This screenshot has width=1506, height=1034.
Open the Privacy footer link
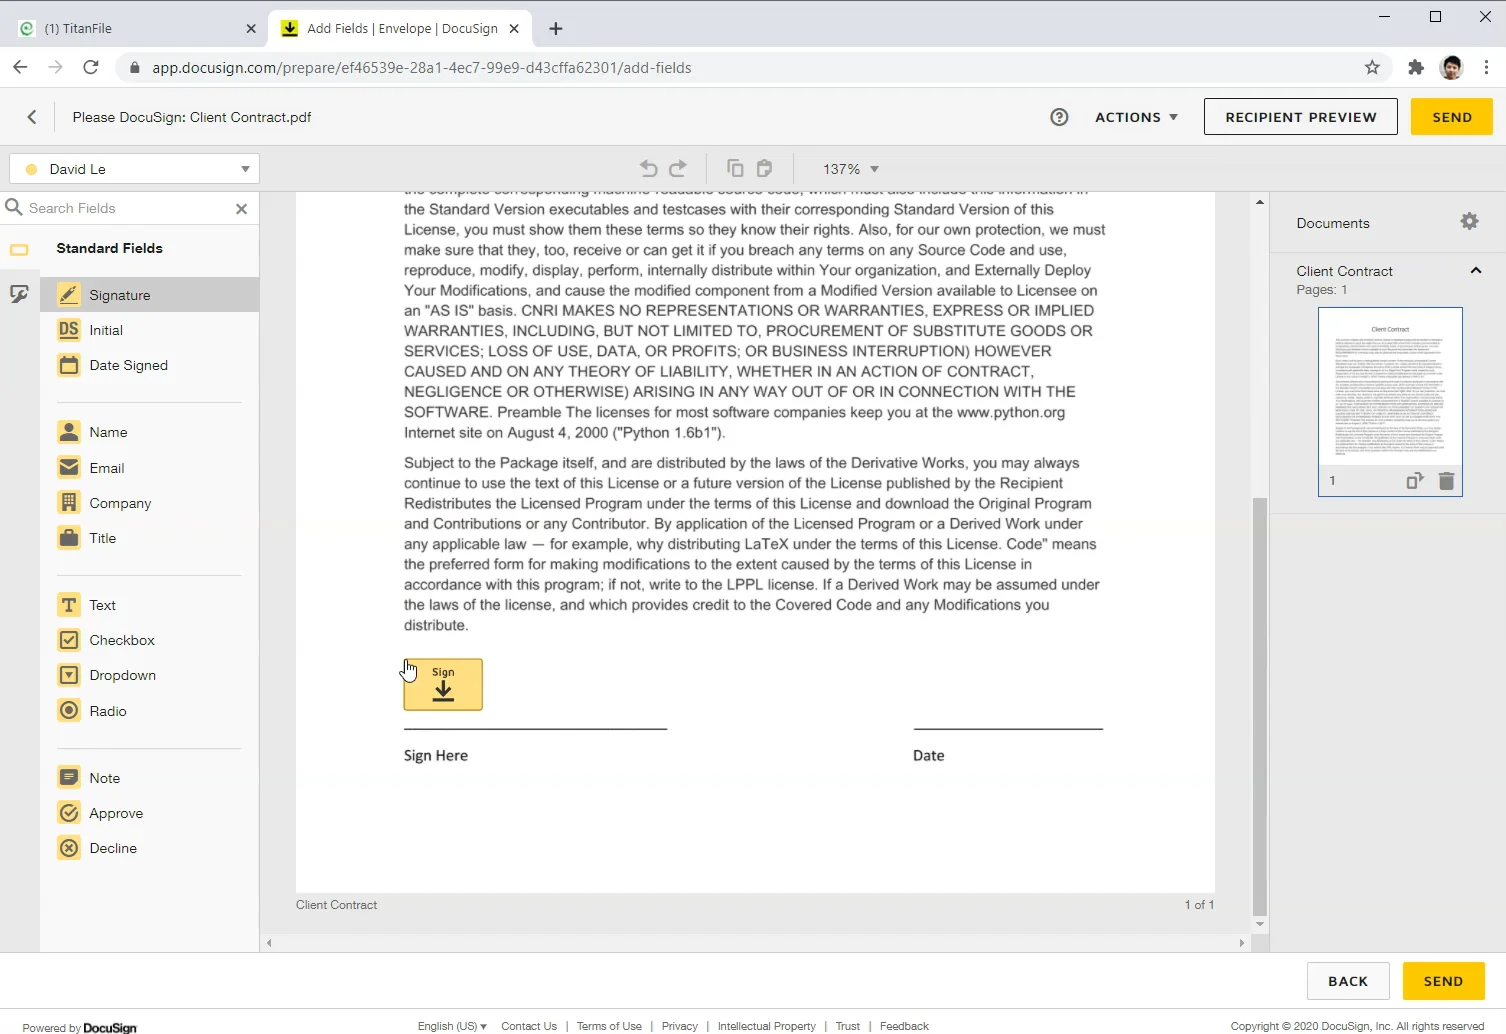click(679, 1026)
